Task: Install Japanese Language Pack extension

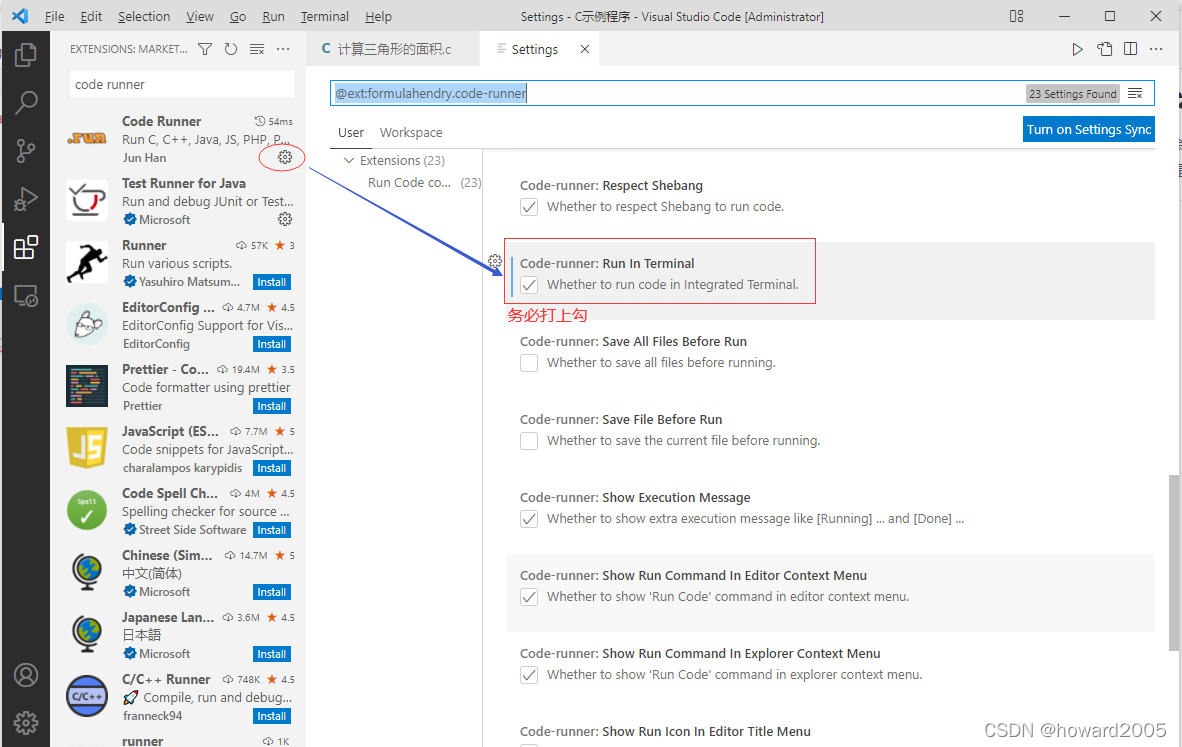Action: [271, 654]
